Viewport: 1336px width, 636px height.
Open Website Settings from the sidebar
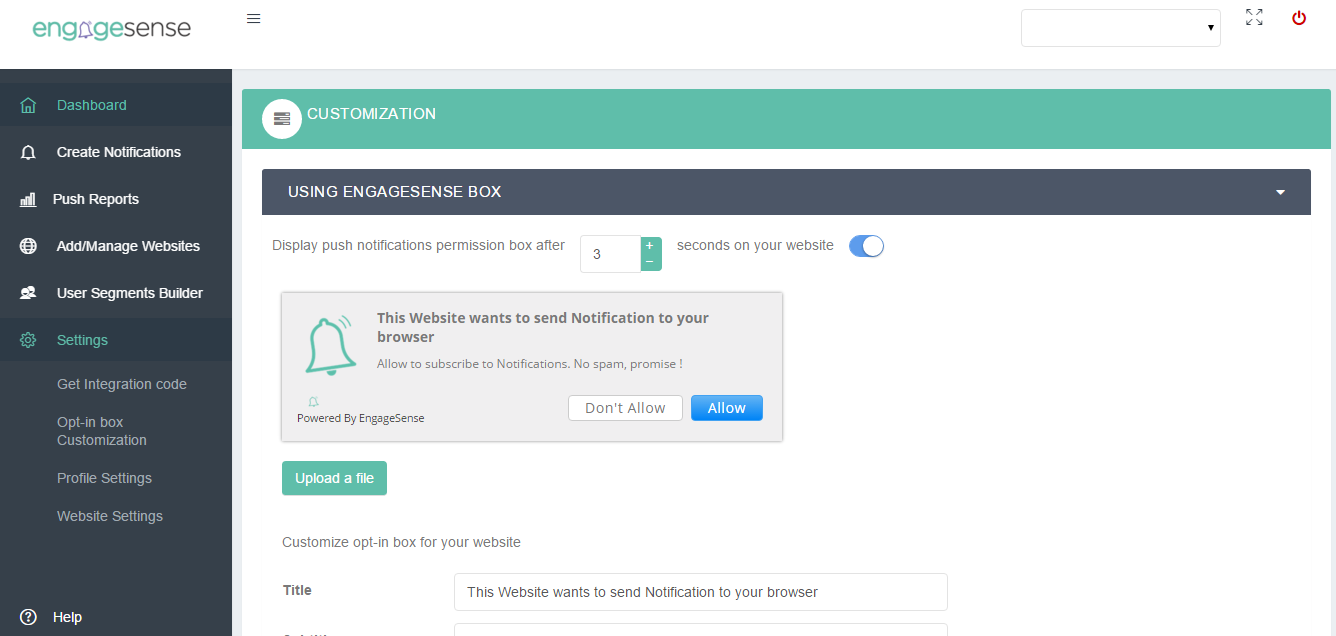tap(110, 516)
